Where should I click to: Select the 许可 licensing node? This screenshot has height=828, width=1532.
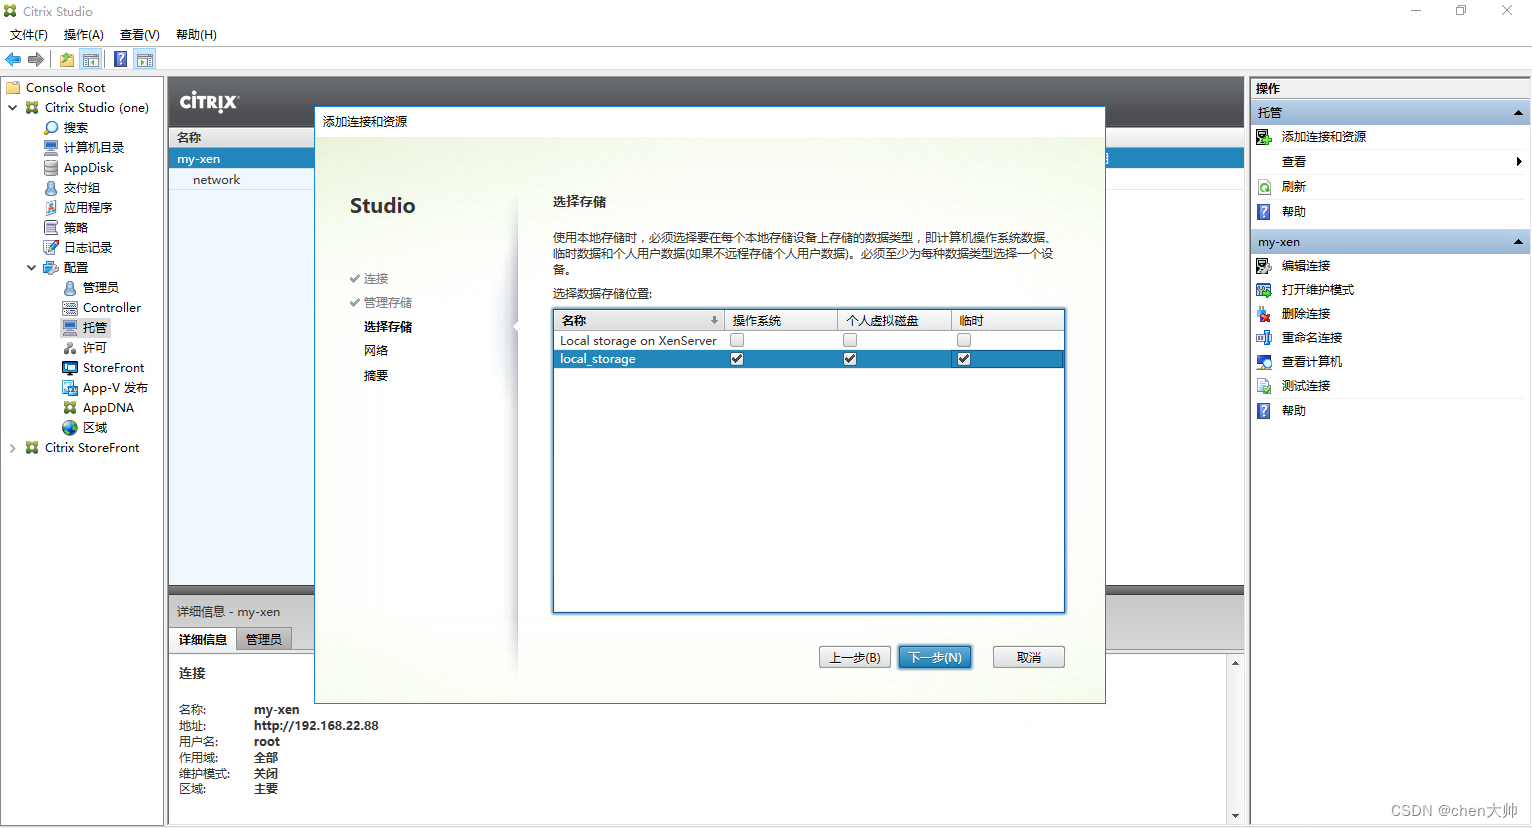pyautogui.click(x=94, y=348)
